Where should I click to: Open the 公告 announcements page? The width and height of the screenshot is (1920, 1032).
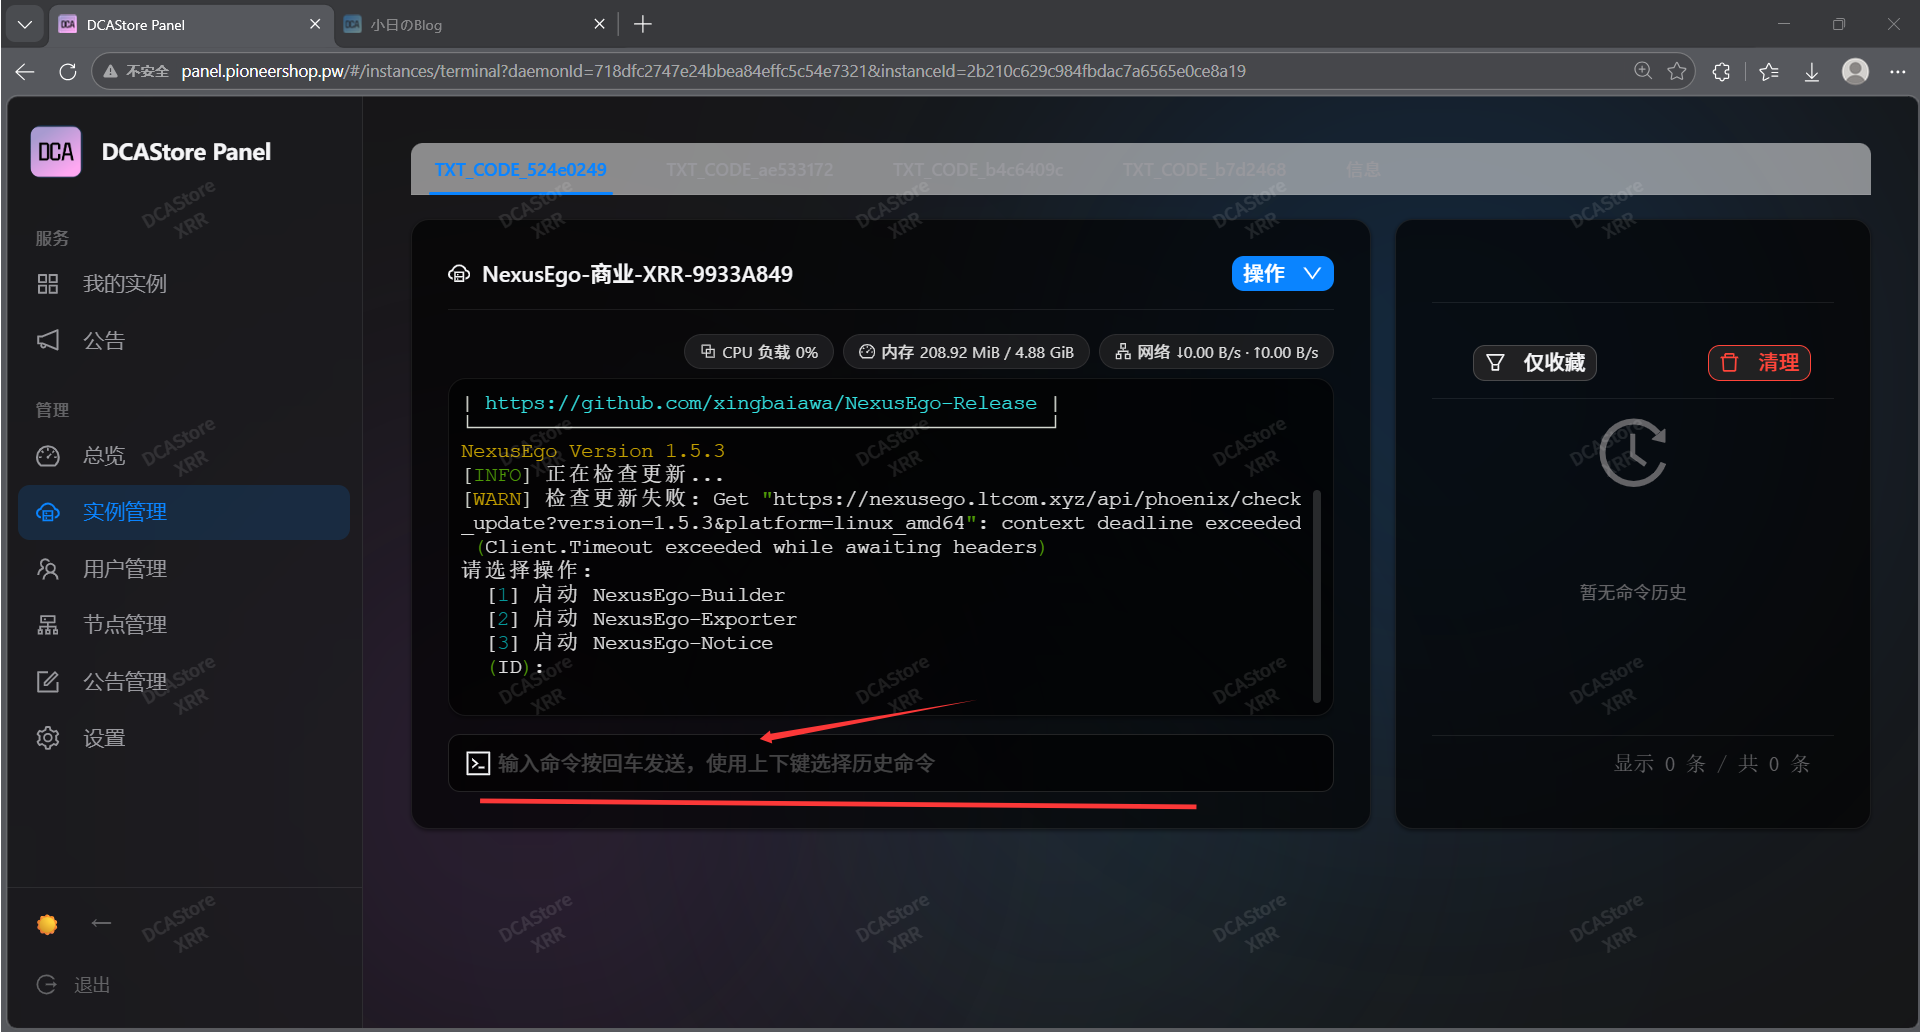[x=103, y=341]
